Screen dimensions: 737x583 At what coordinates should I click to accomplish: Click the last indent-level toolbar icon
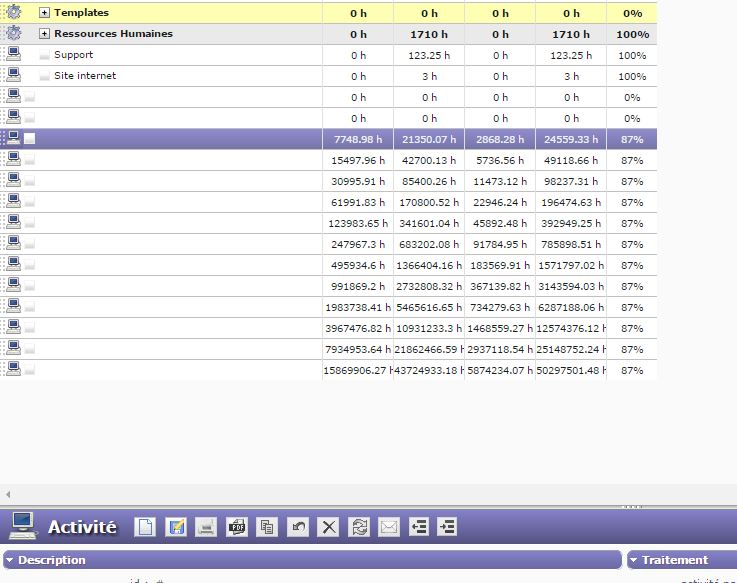447,527
